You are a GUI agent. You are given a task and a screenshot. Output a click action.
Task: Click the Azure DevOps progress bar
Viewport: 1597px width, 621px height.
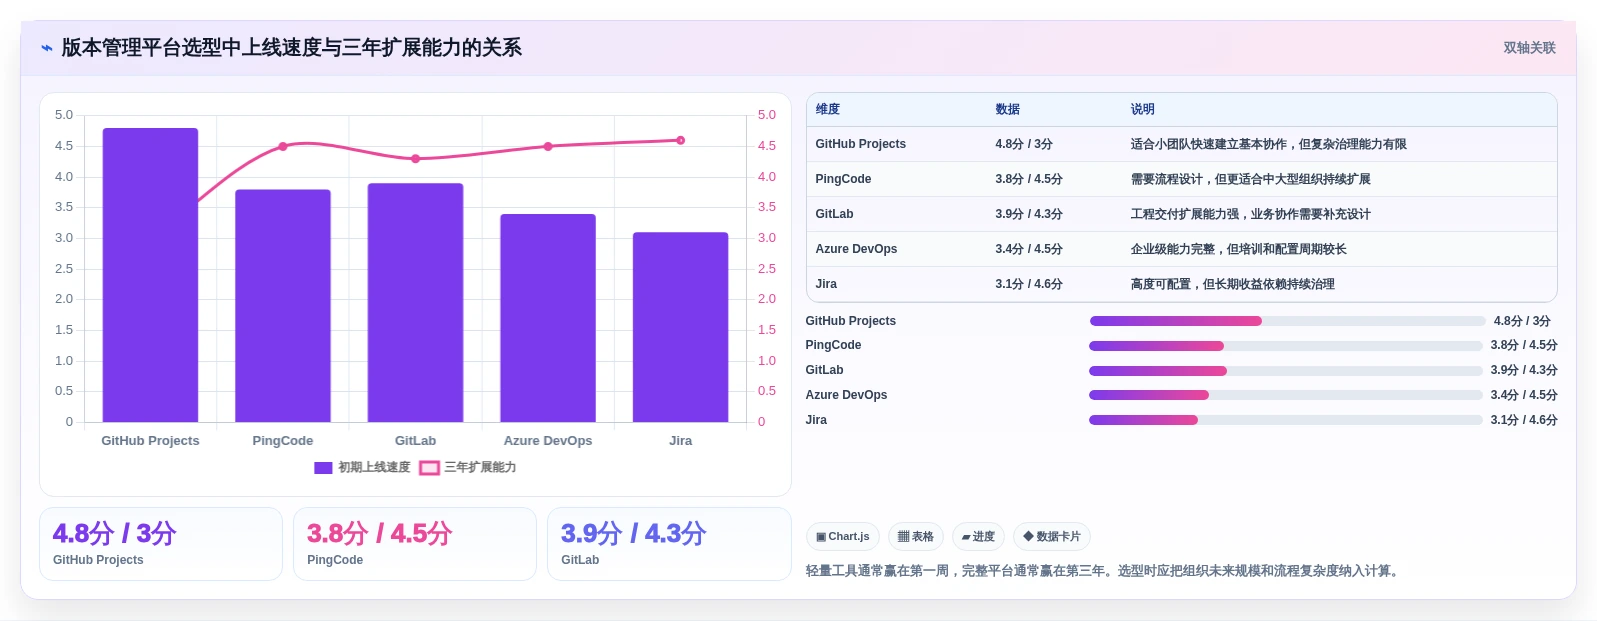pyautogui.click(x=1286, y=395)
